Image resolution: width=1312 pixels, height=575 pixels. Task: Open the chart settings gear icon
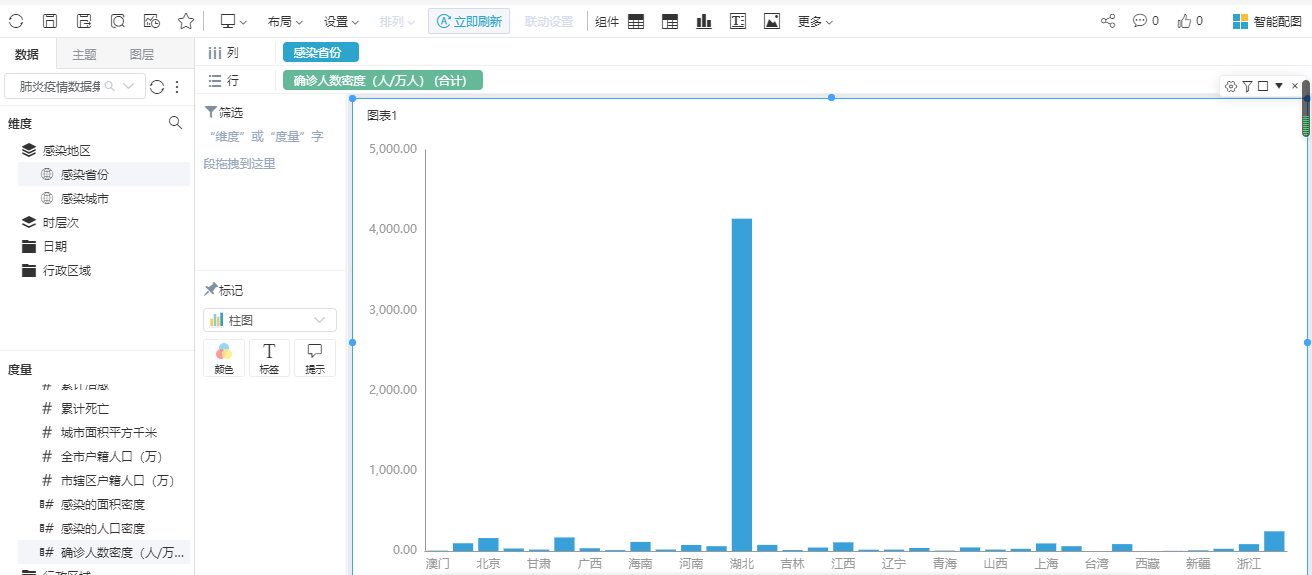pos(1231,87)
